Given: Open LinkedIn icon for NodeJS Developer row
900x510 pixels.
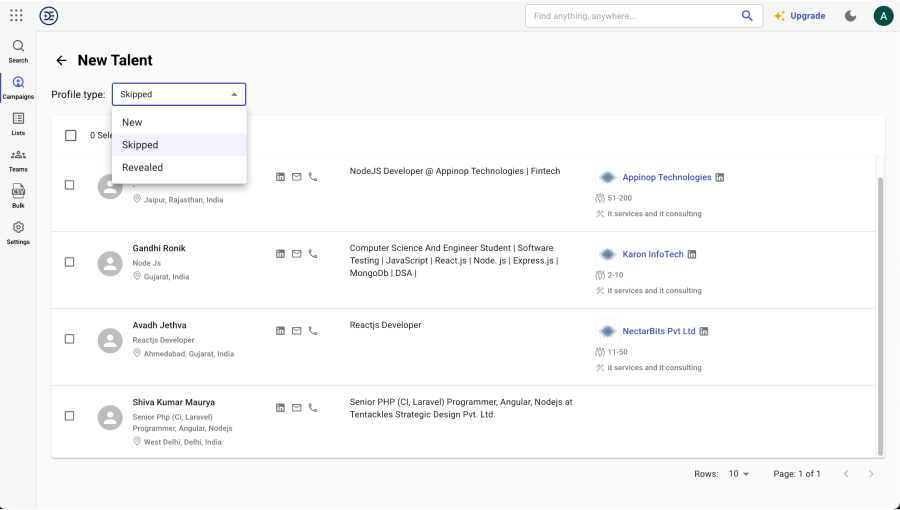Looking at the screenshot, I should tap(280, 177).
